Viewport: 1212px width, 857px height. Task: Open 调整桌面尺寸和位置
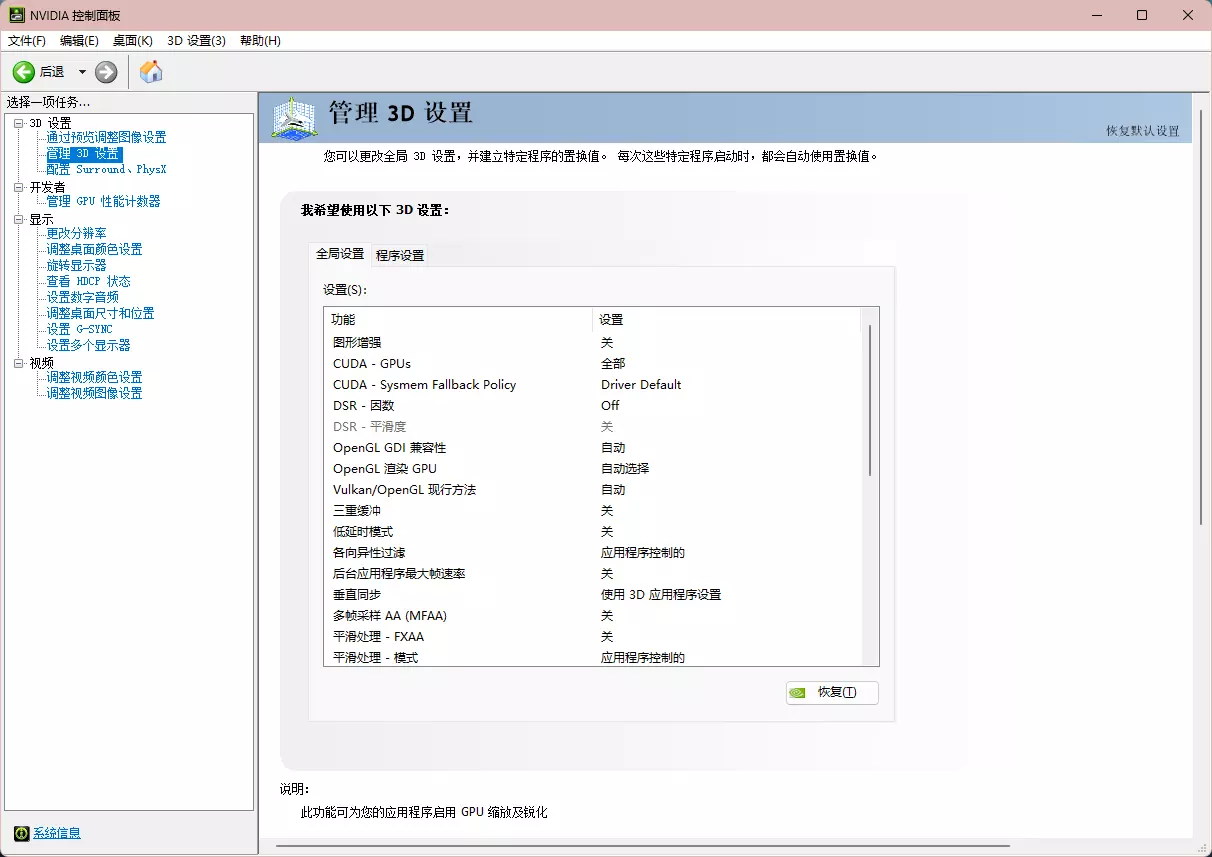(x=100, y=313)
